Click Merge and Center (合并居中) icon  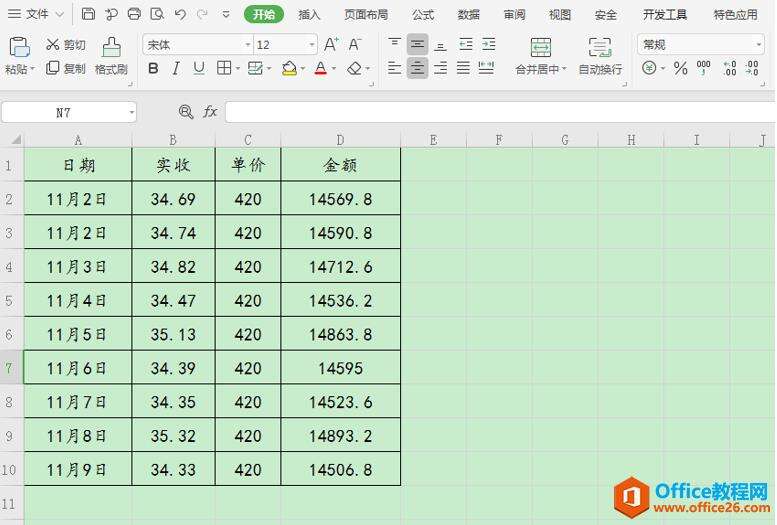(541, 48)
